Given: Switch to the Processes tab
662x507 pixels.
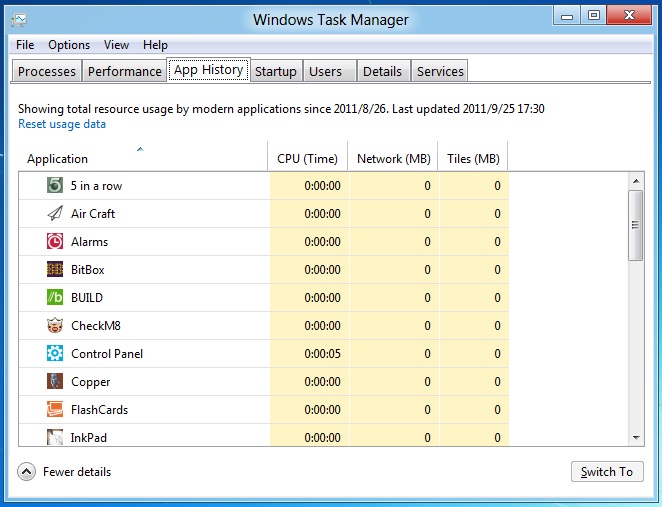Looking at the screenshot, I should coord(47,71).
